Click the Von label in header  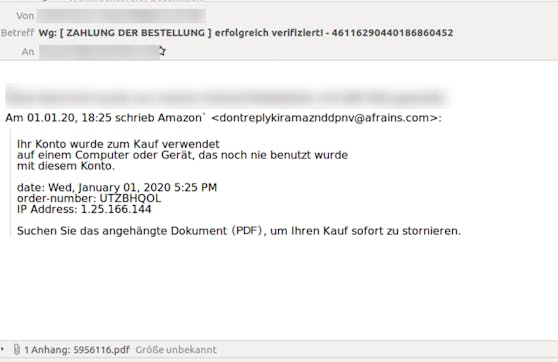click(x=25, y=16)
